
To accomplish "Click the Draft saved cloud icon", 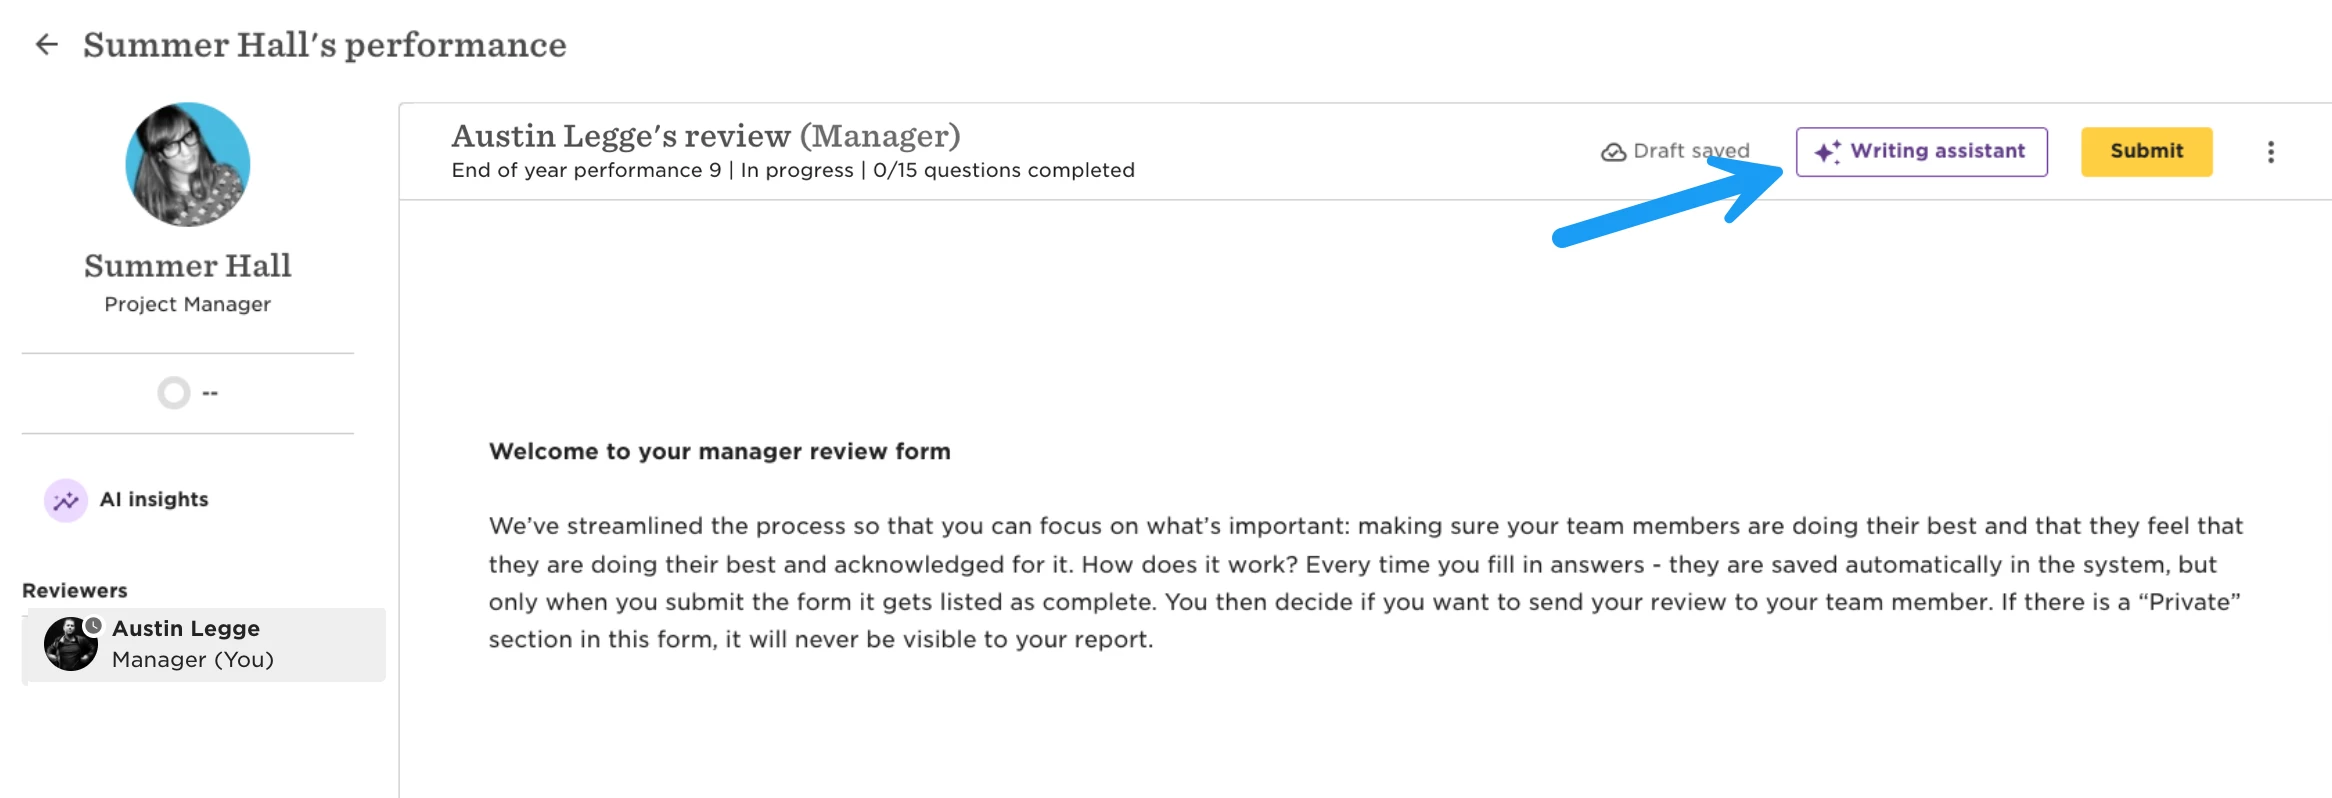I will click(x=1613, y=152).
